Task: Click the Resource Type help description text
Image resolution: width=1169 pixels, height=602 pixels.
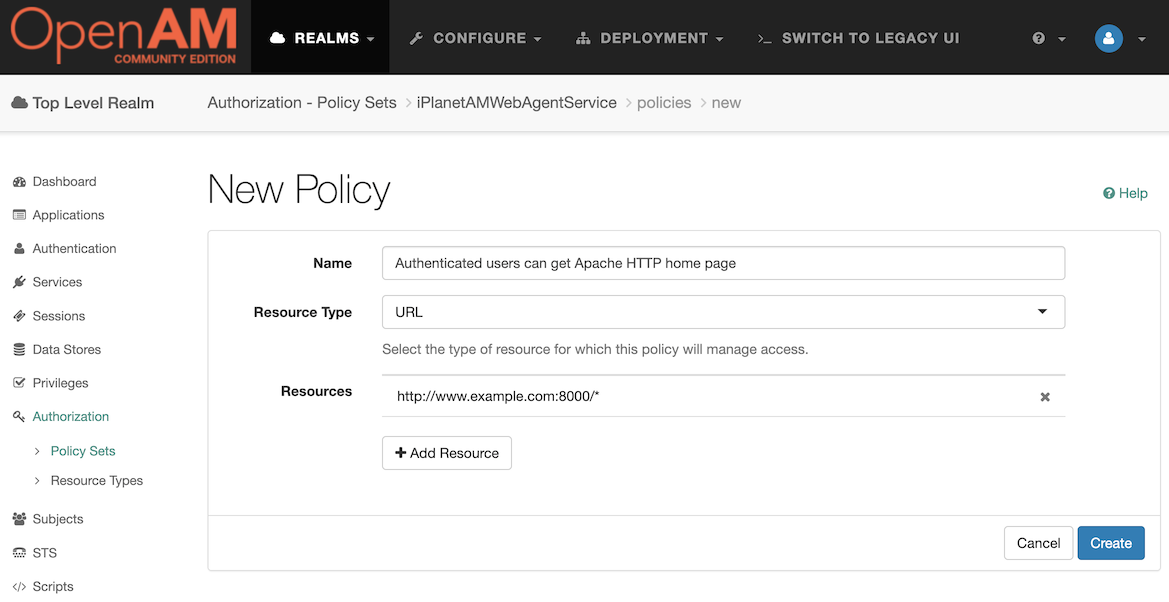Action: [x=595, y=349]
